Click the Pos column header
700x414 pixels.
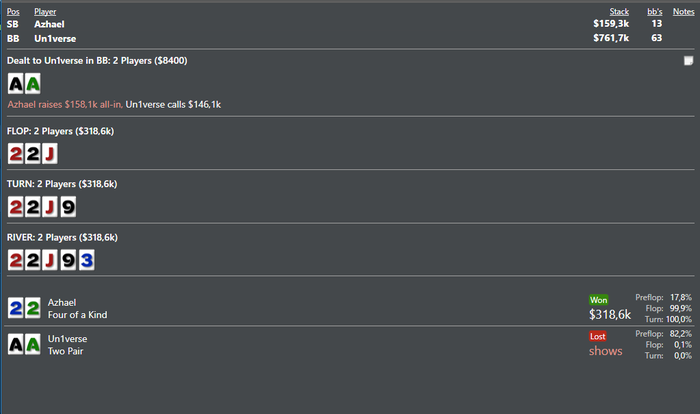[x=13, y=11]
